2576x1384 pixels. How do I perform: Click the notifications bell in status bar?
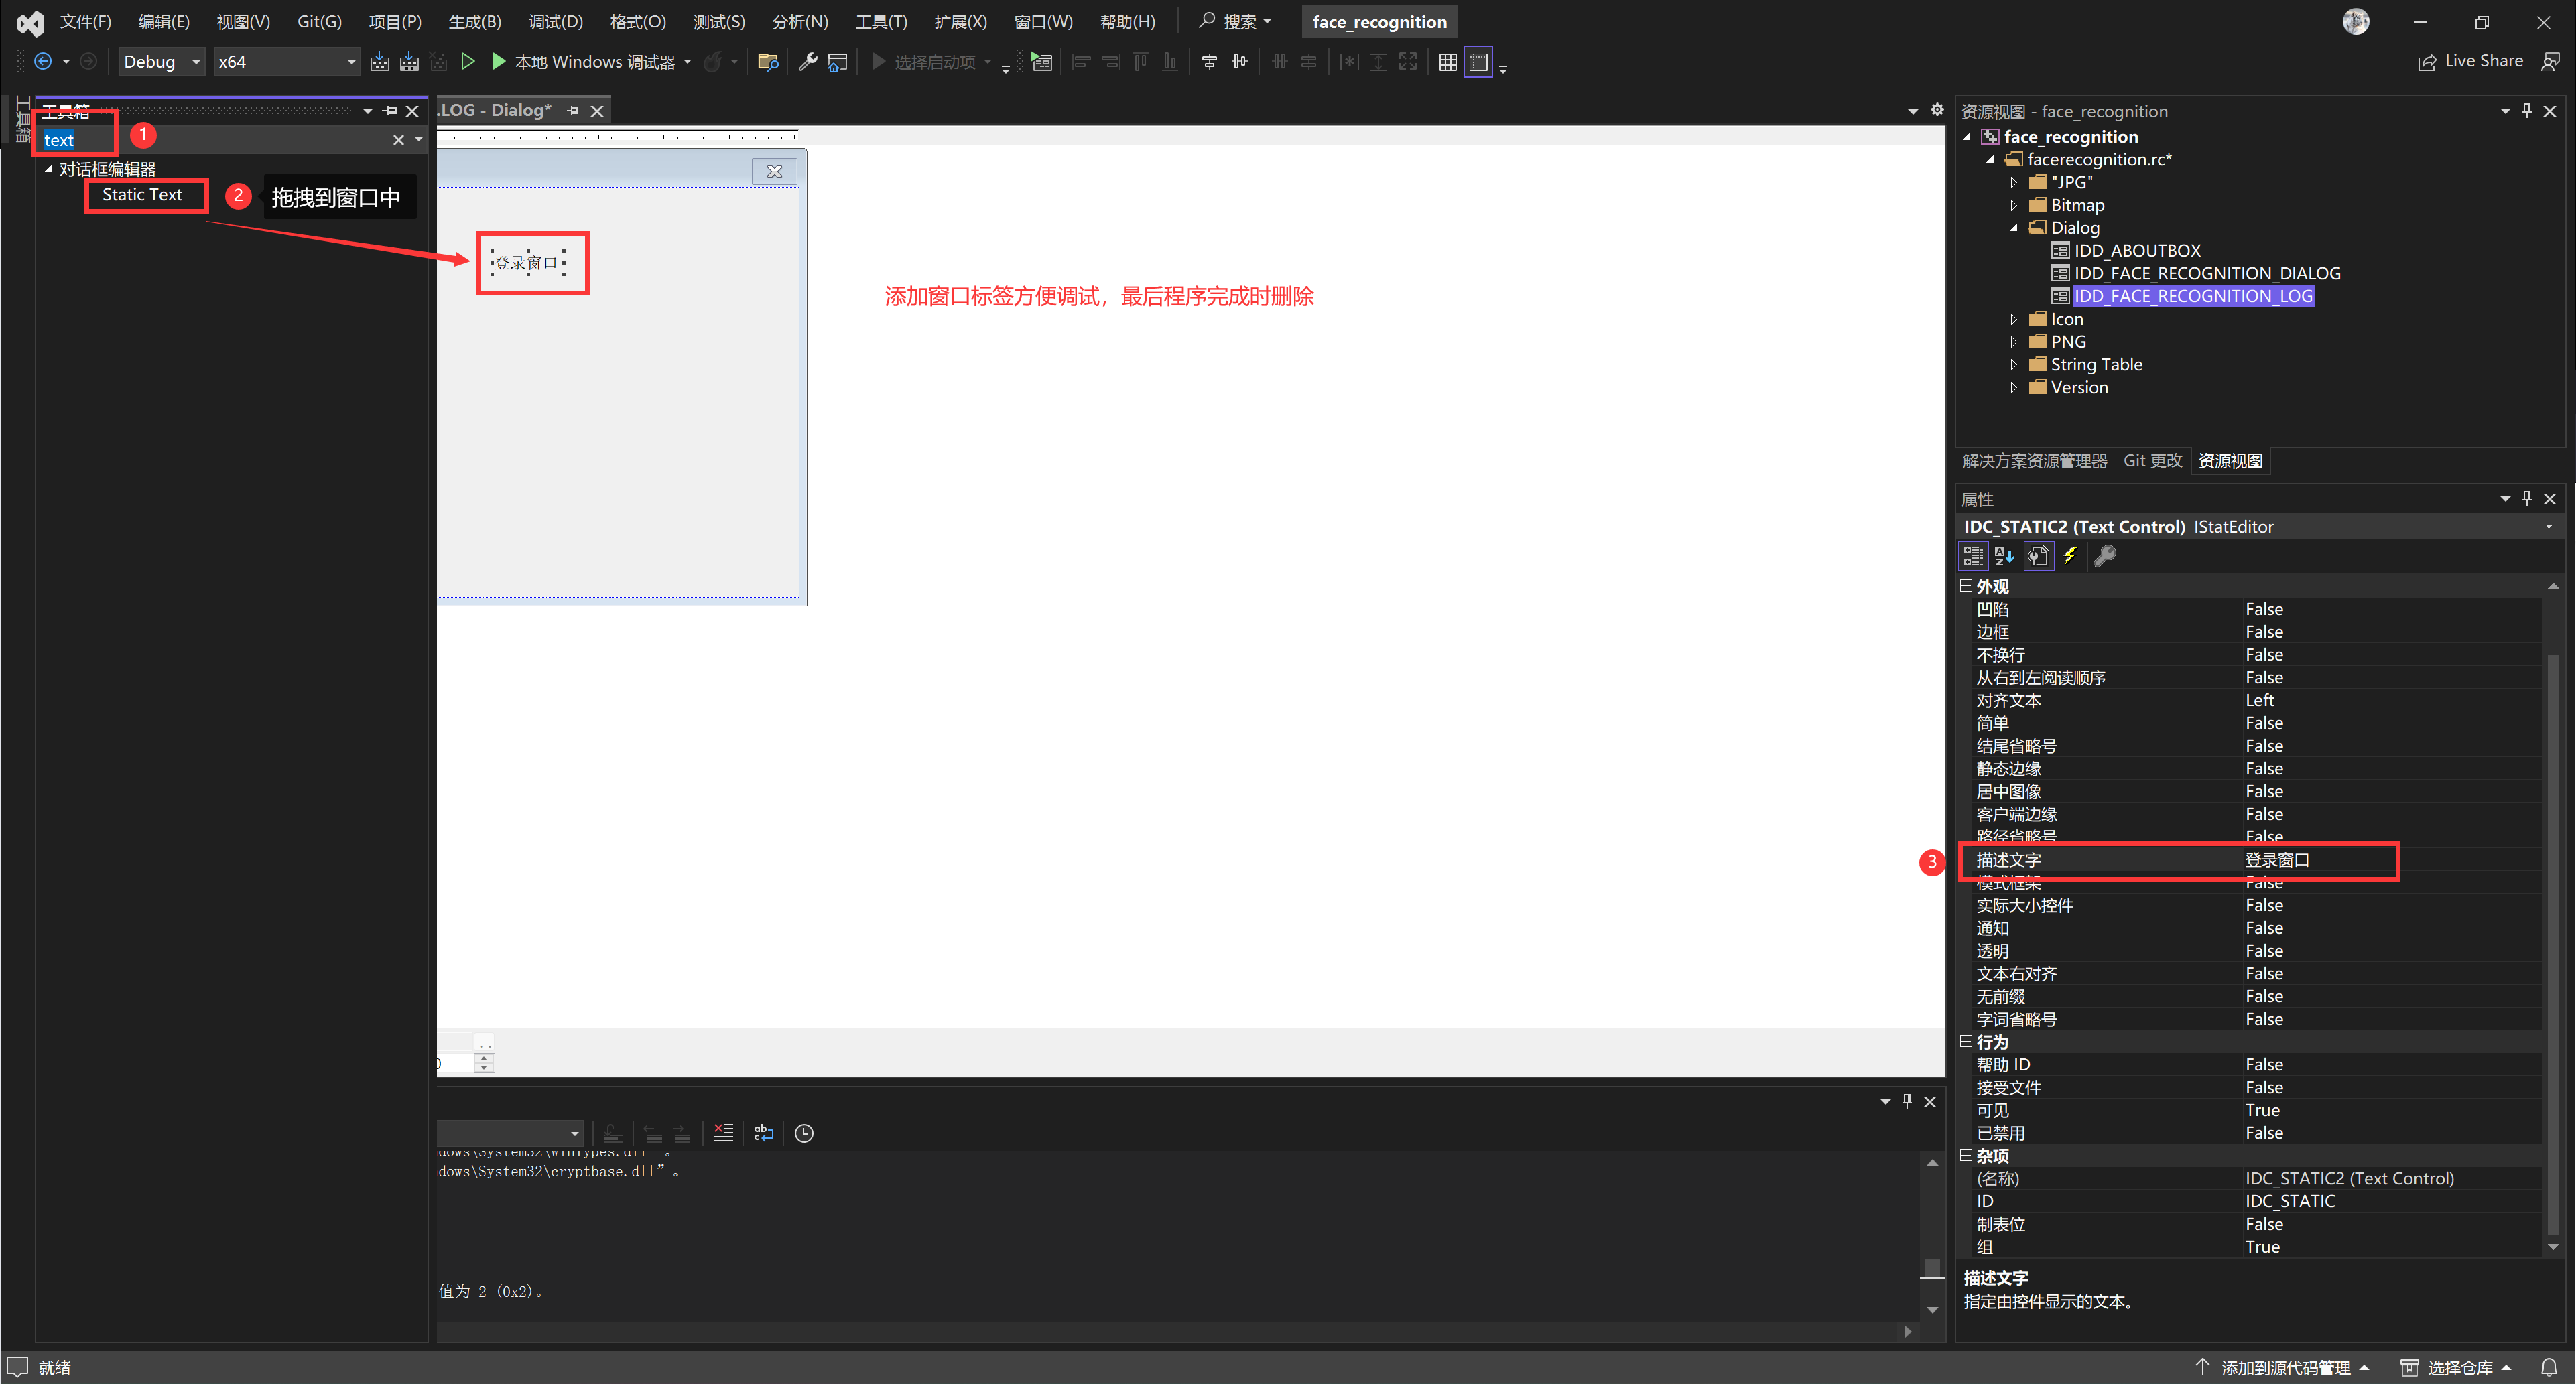point(2549,1367)
